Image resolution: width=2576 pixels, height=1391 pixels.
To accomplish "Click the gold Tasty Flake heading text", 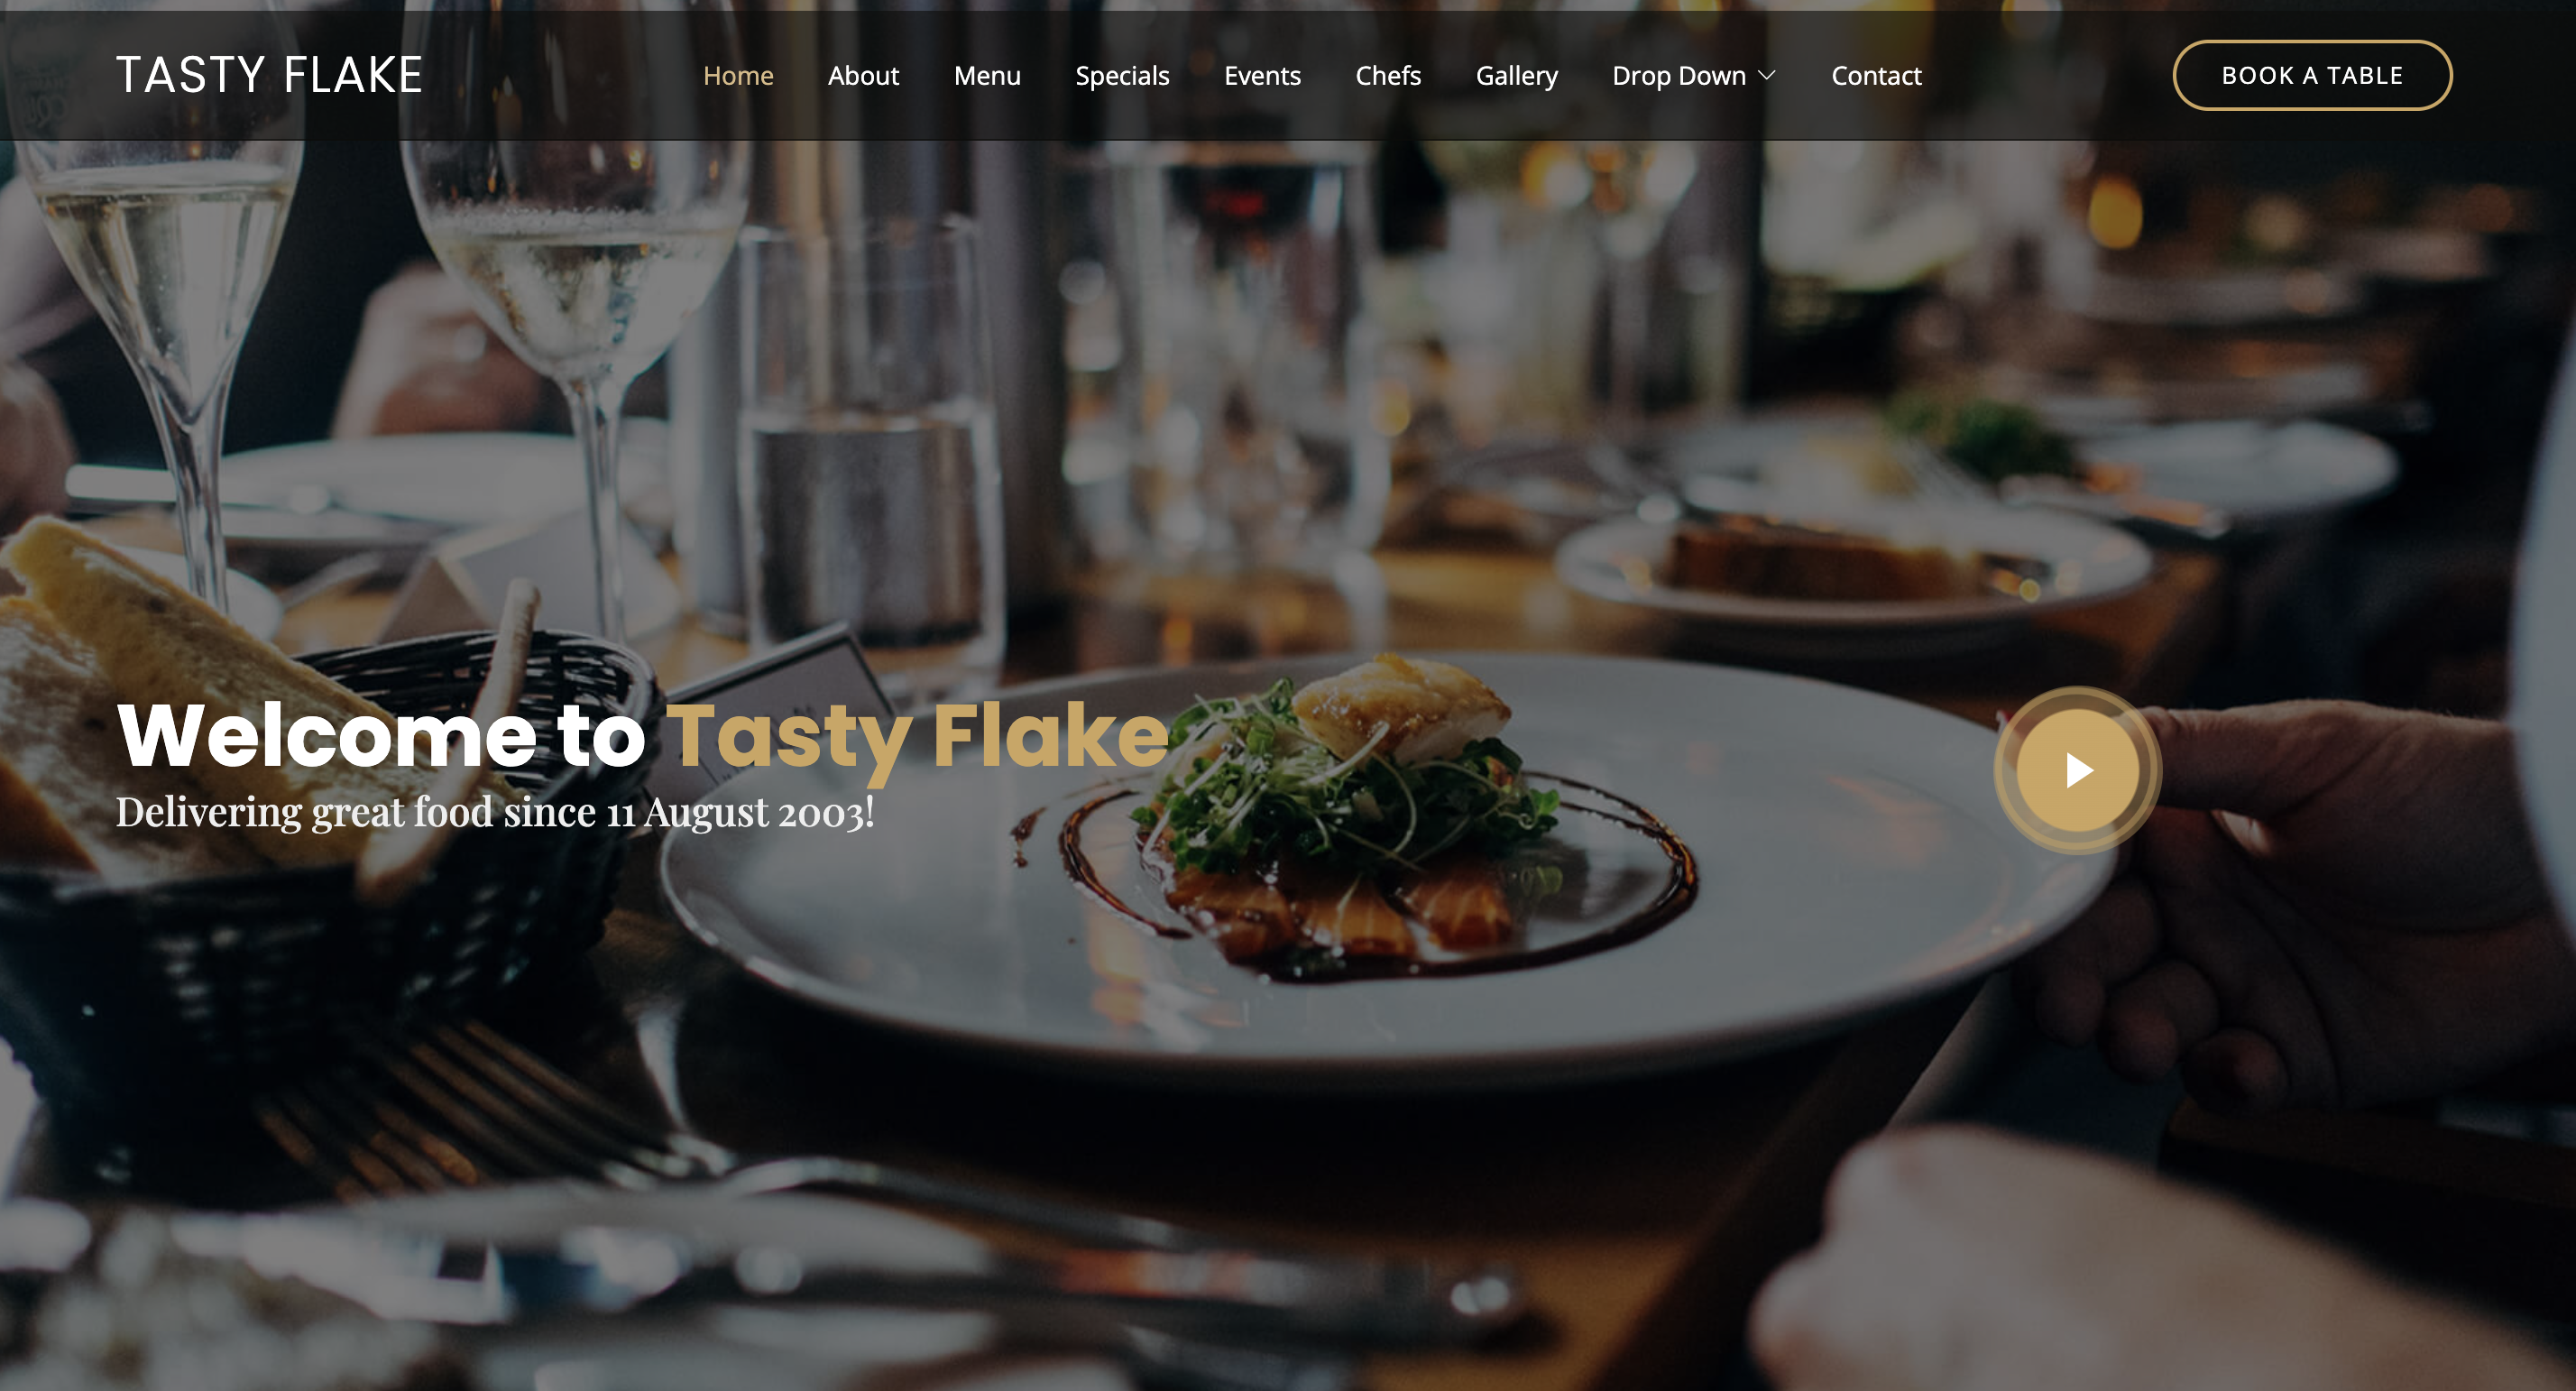I will tap(917, 736).
